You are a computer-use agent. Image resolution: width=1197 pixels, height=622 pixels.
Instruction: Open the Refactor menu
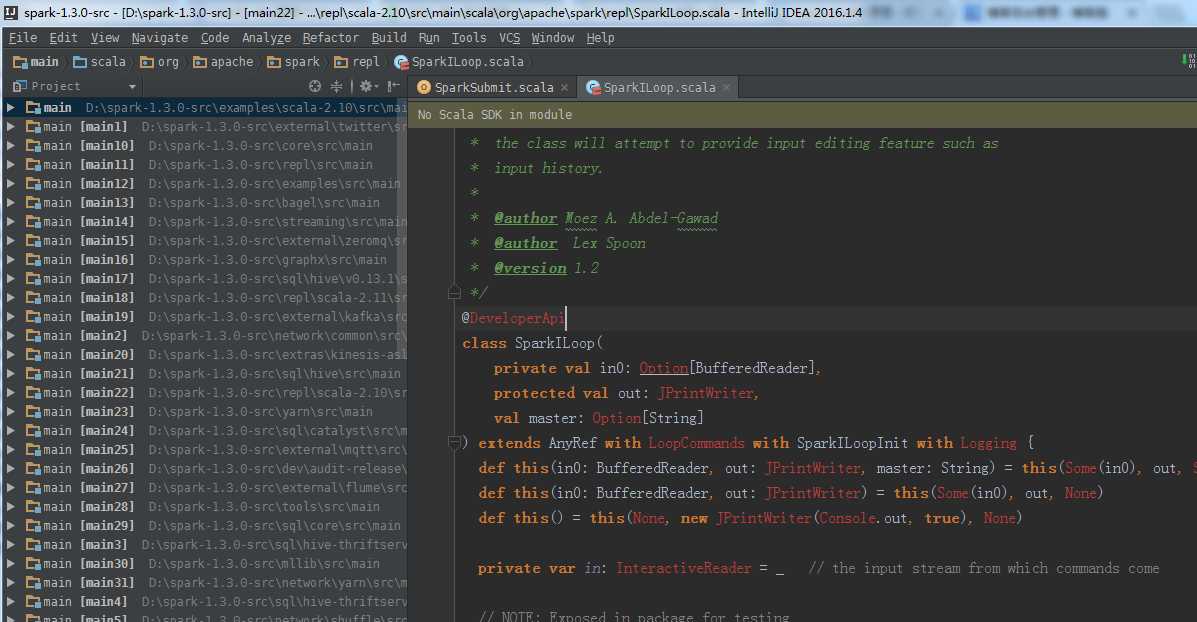coord(331,37)
